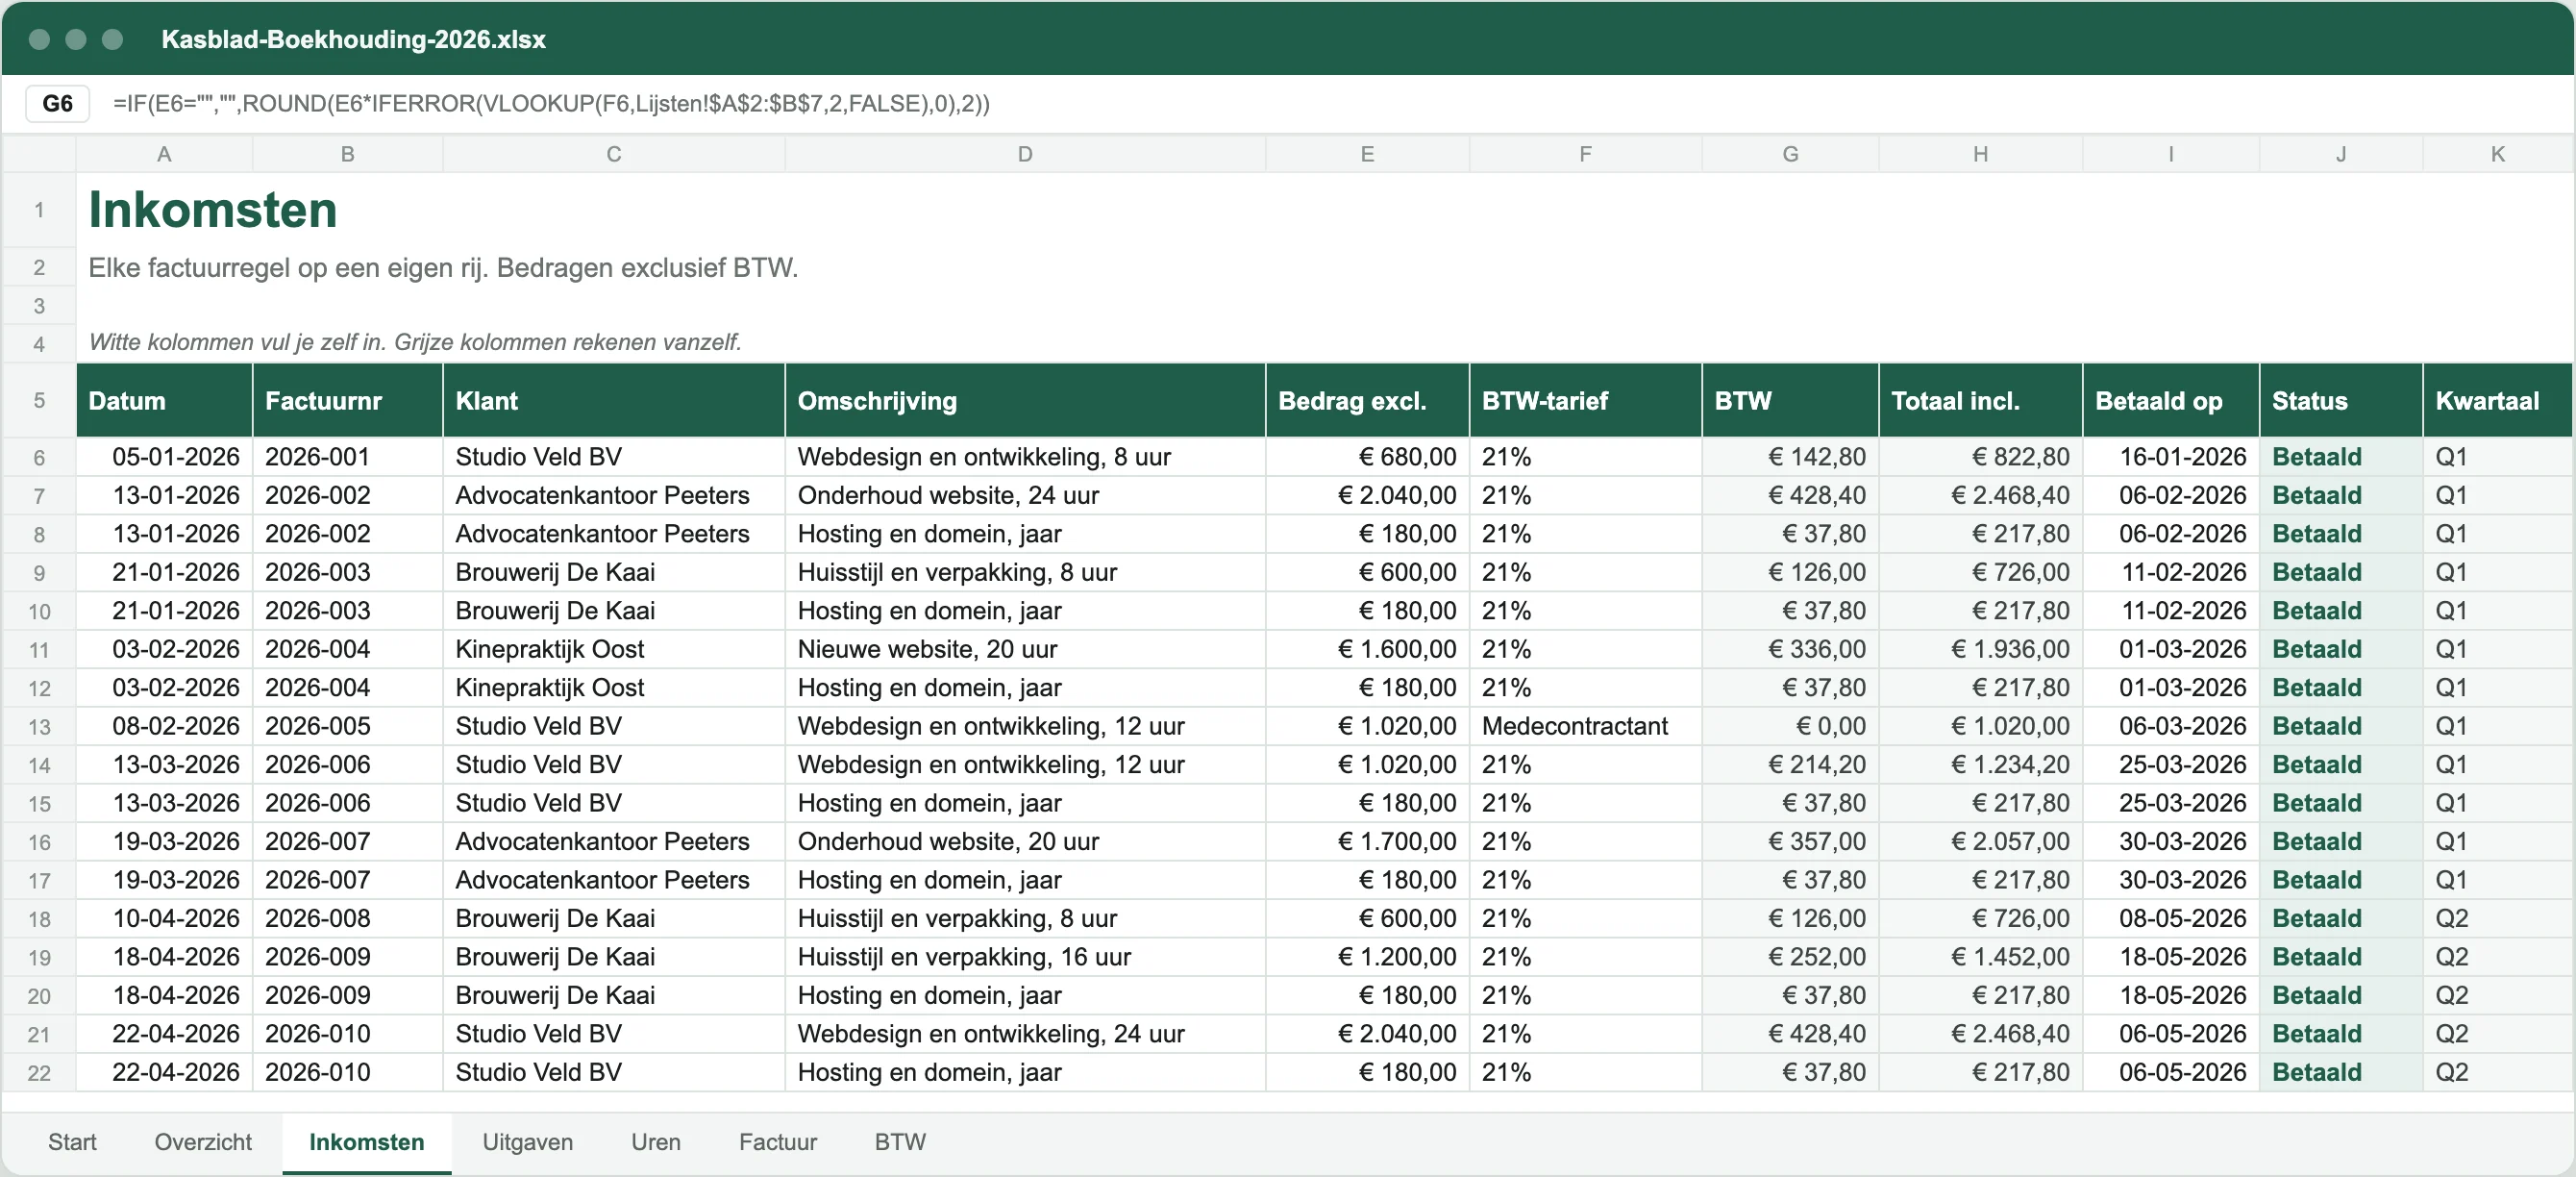
Task: Click the BTW-tarief header cell
Action: click(1585, 401)
